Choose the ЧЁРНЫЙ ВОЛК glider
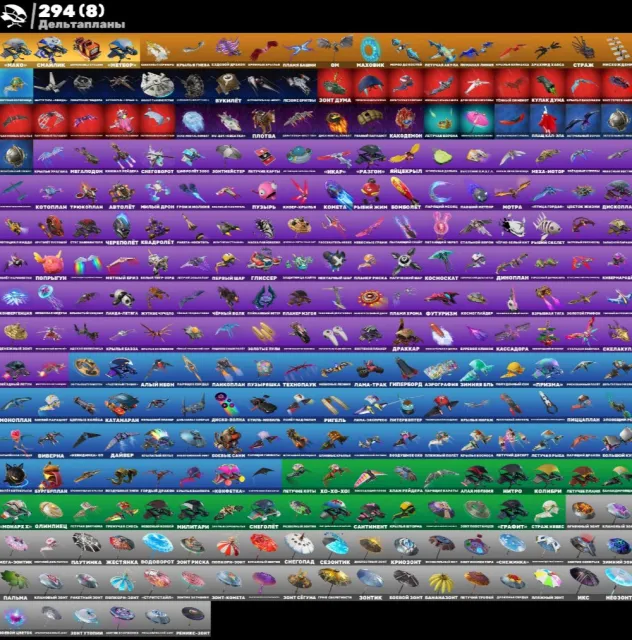The image size is (632, 640). 228,299
